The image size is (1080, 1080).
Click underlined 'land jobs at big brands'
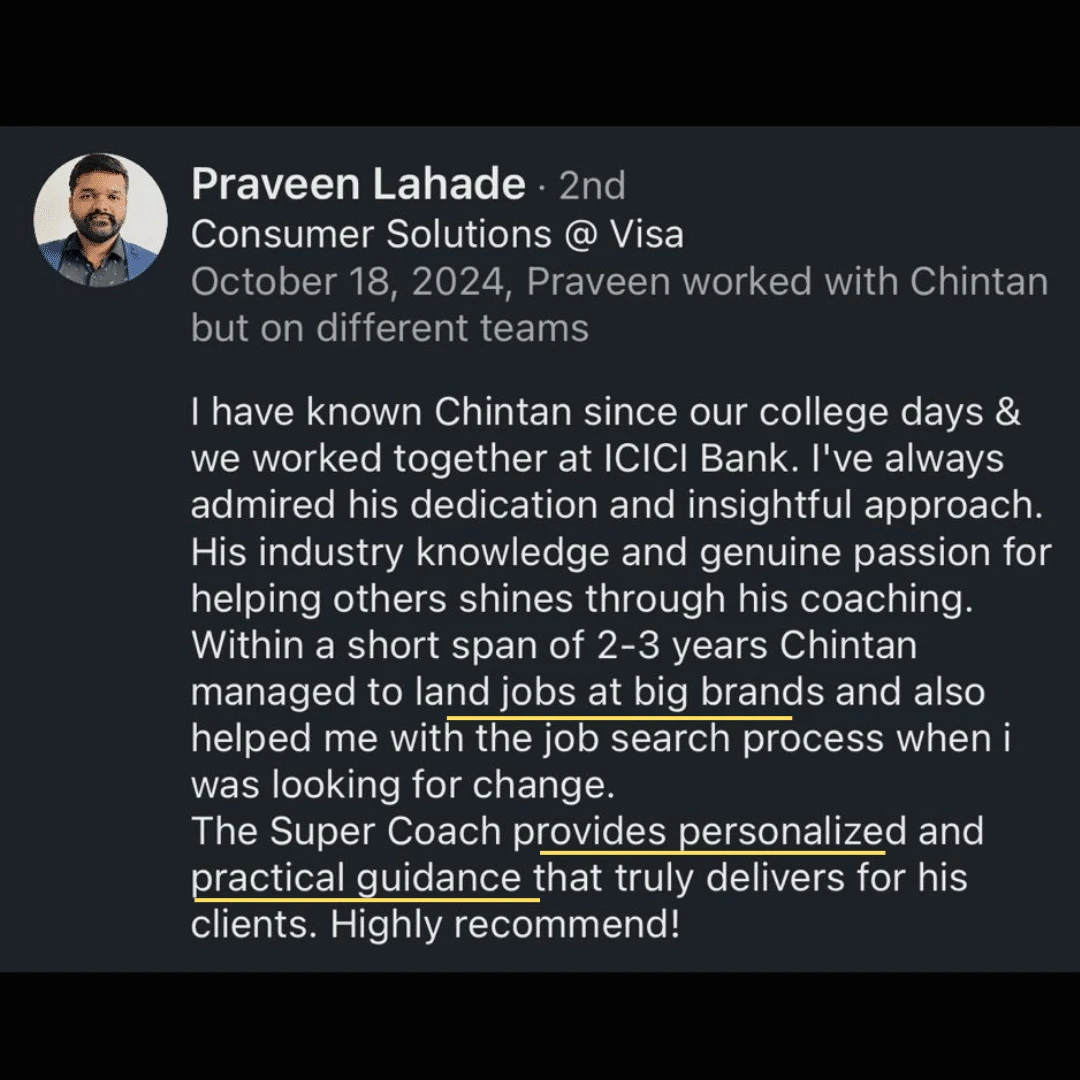619,694
